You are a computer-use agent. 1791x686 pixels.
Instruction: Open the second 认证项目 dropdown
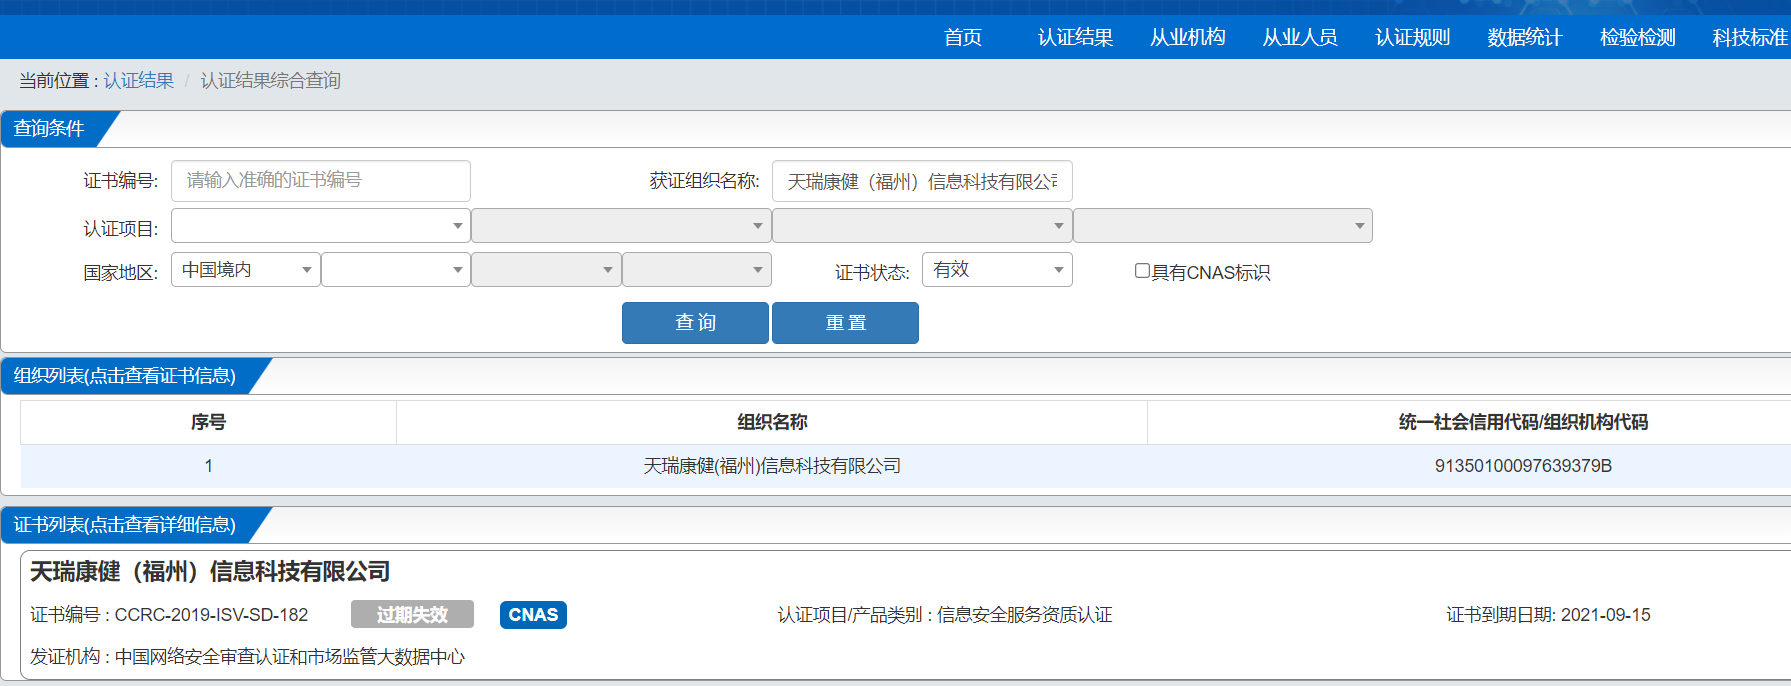[x=621, y=226]
